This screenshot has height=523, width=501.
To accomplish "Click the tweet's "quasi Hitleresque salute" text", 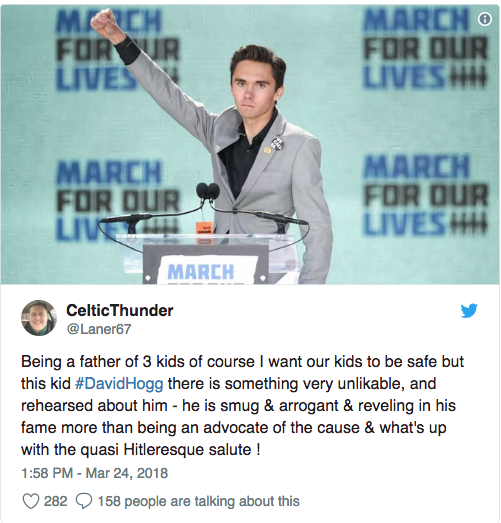I will (x=166, y=450).
